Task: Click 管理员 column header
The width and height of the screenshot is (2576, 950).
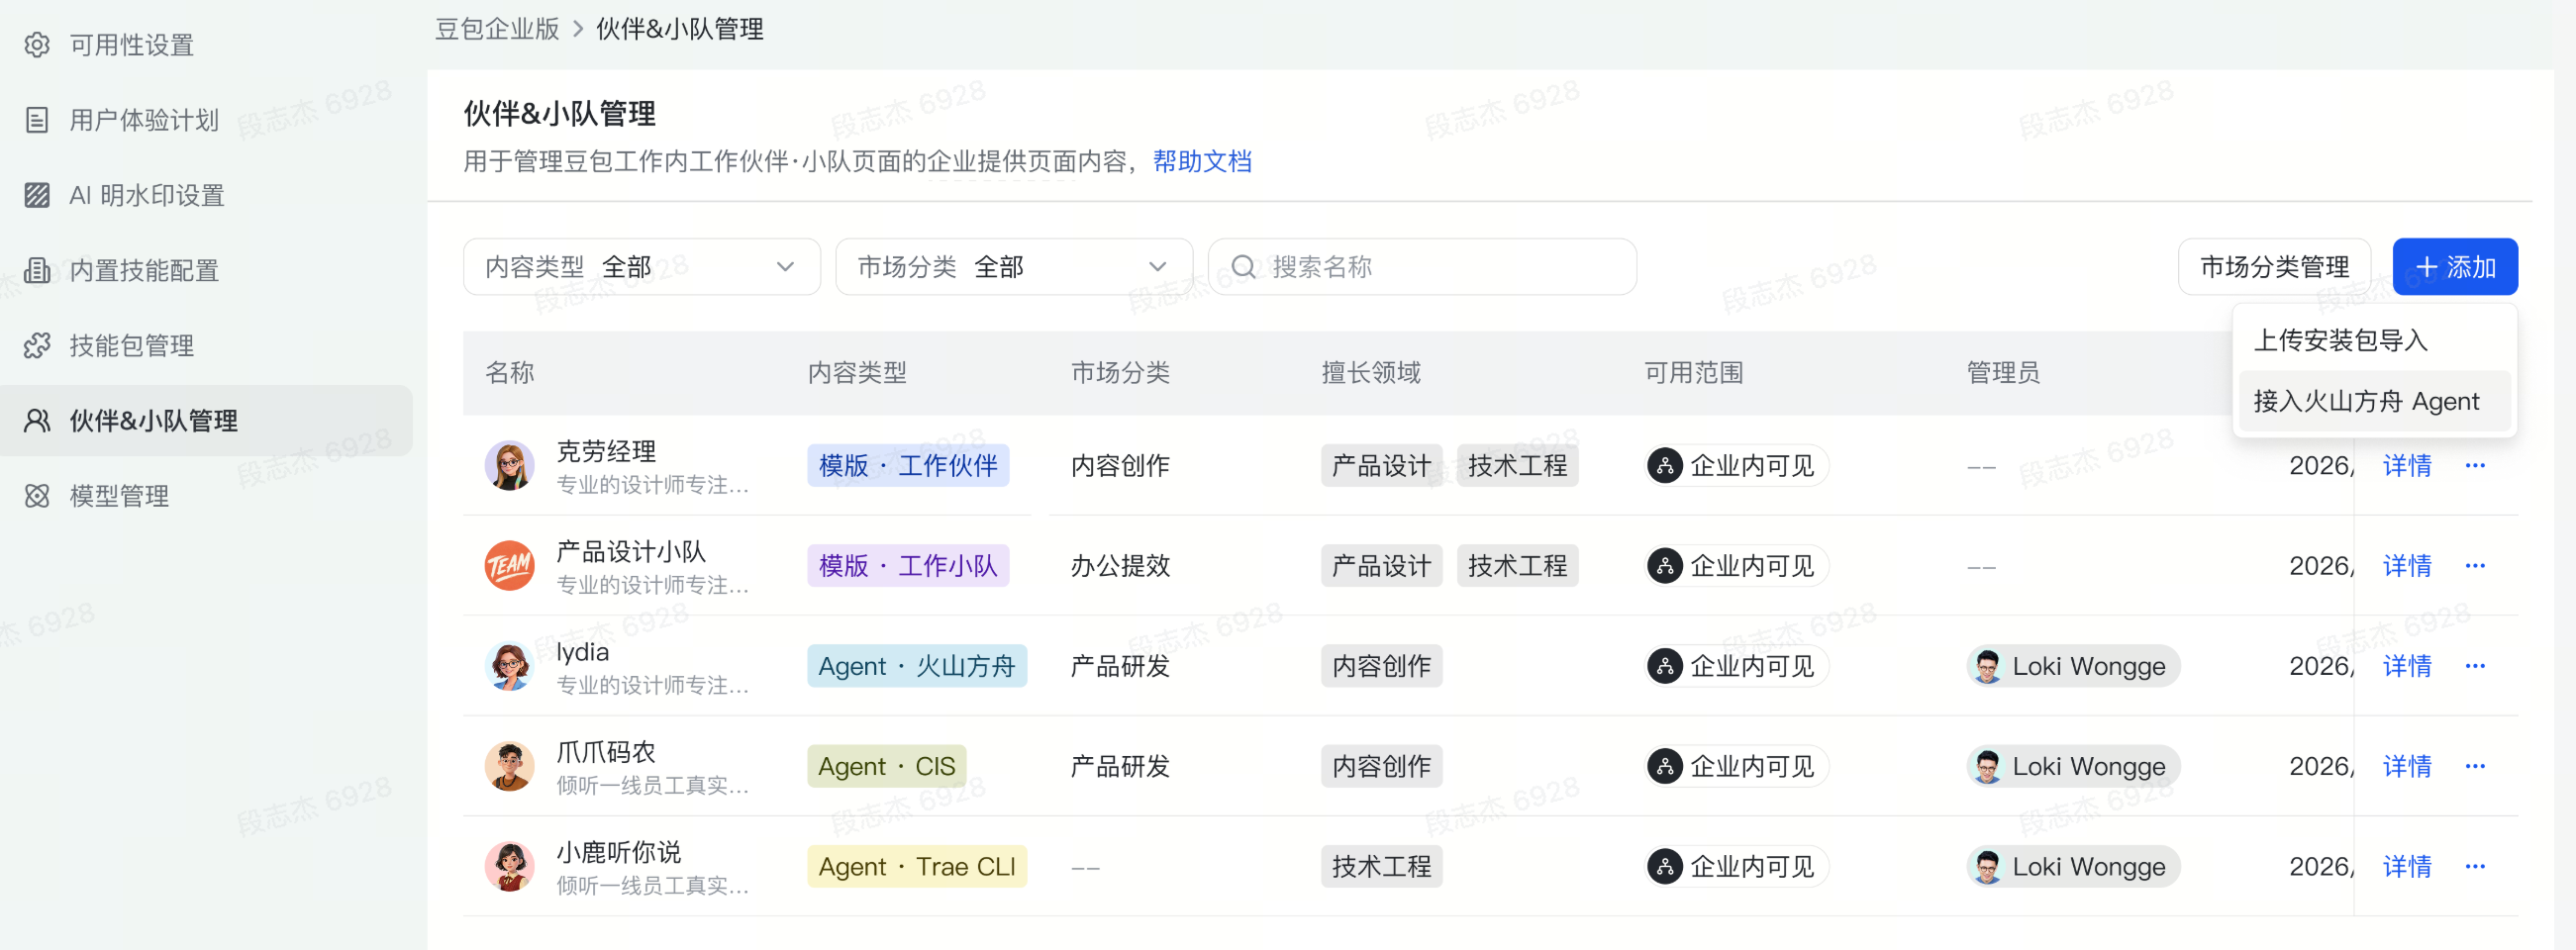Action: [x=2003, y=373]
